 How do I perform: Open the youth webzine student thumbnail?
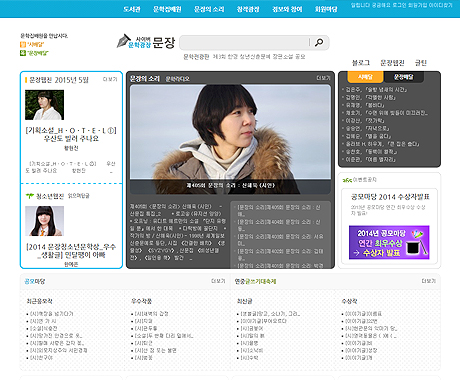point(44,221)
